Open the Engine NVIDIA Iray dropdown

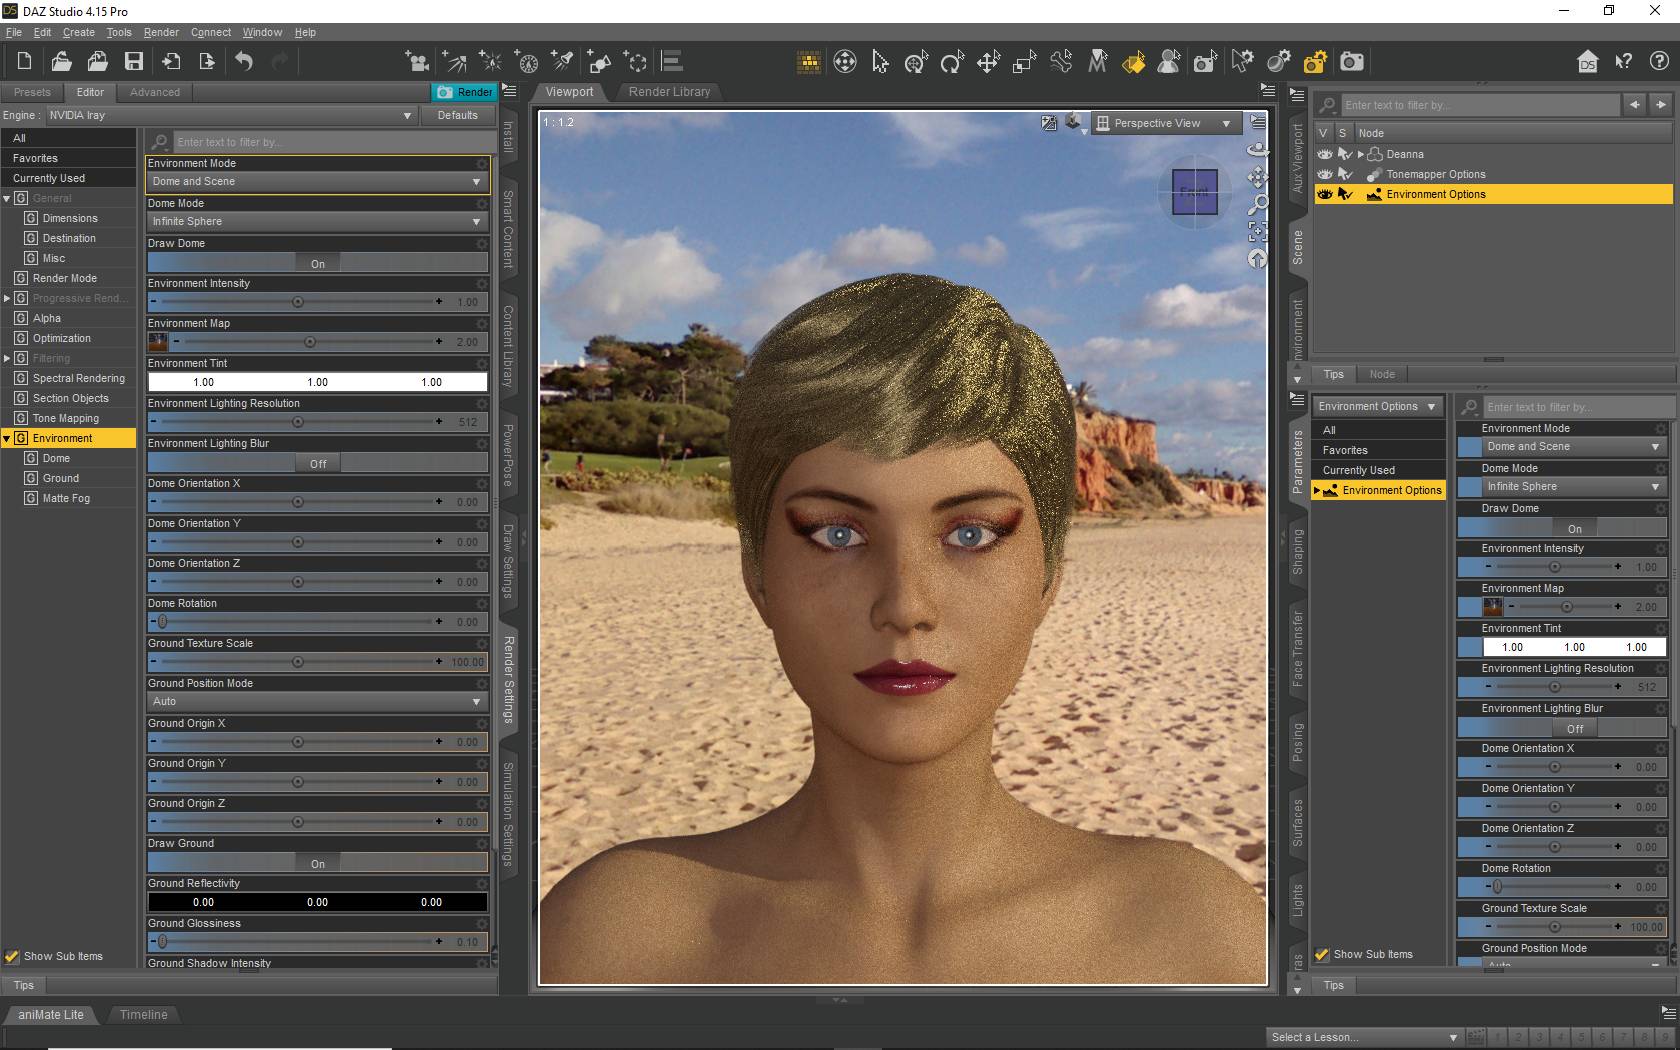(x=231, y=115)
